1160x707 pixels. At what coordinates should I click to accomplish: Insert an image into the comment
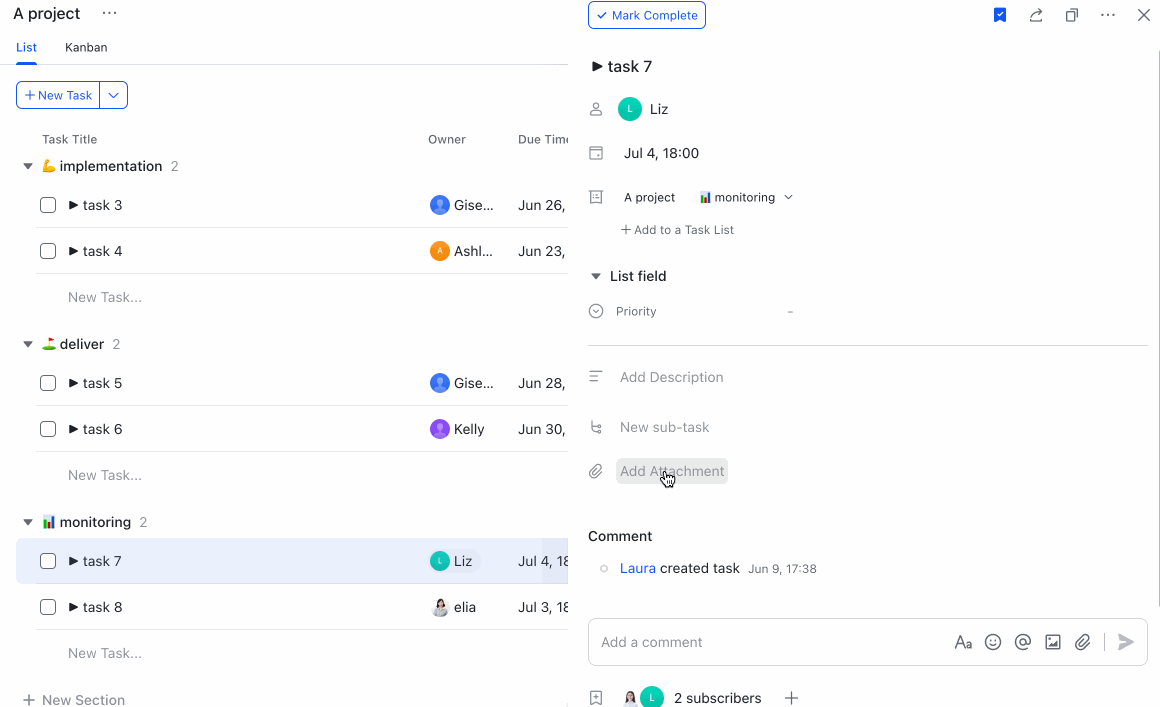(1053, 641)
